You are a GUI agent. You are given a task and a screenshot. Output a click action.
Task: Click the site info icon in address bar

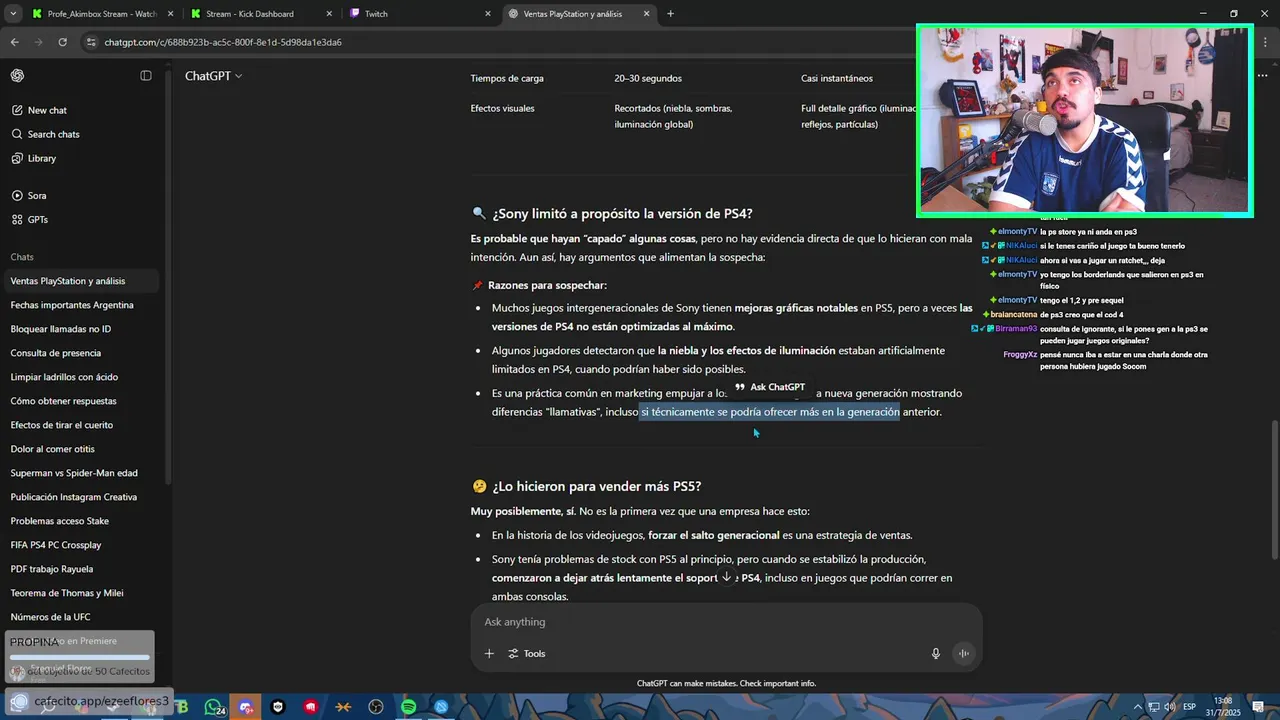[x=91, y=42]
